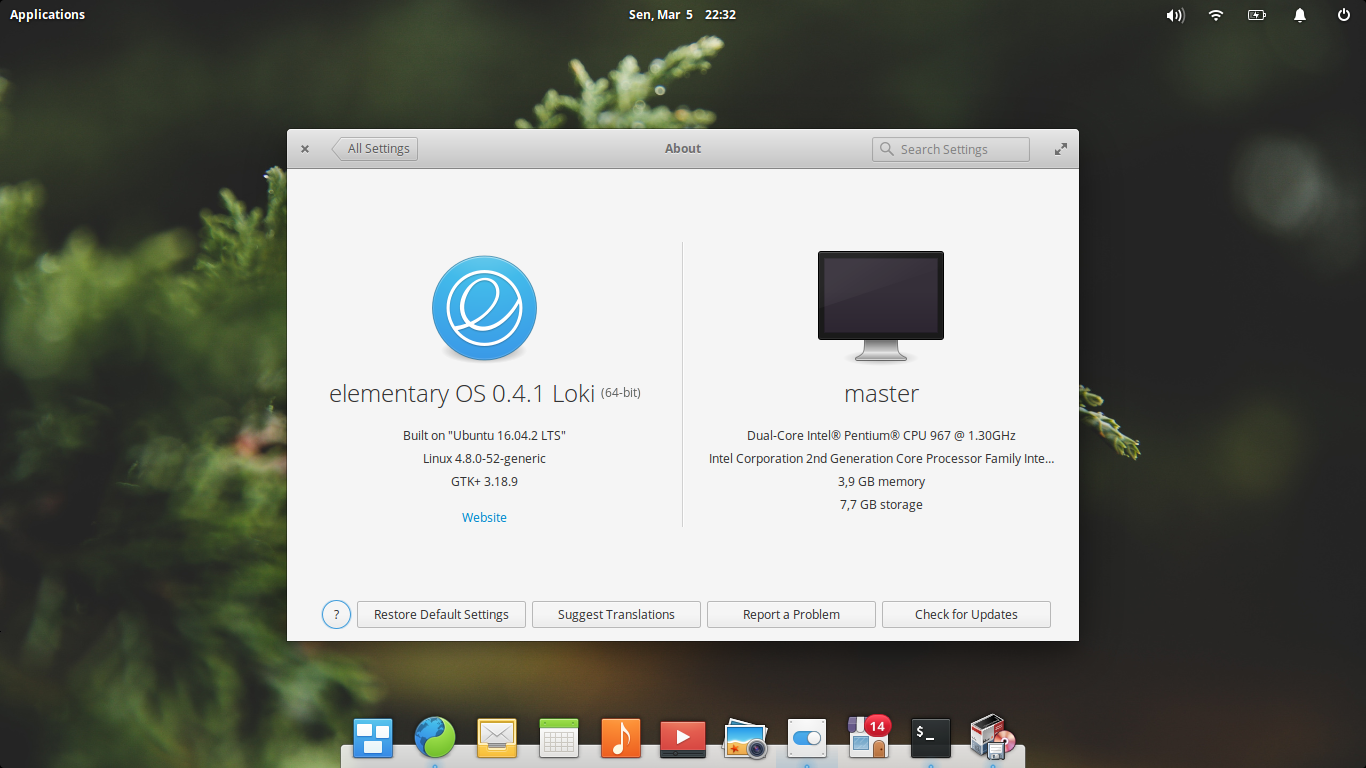Open AppCenter showing 14 updates
The width and height of the screenshot is (1366, 768).
click(866, 740)
